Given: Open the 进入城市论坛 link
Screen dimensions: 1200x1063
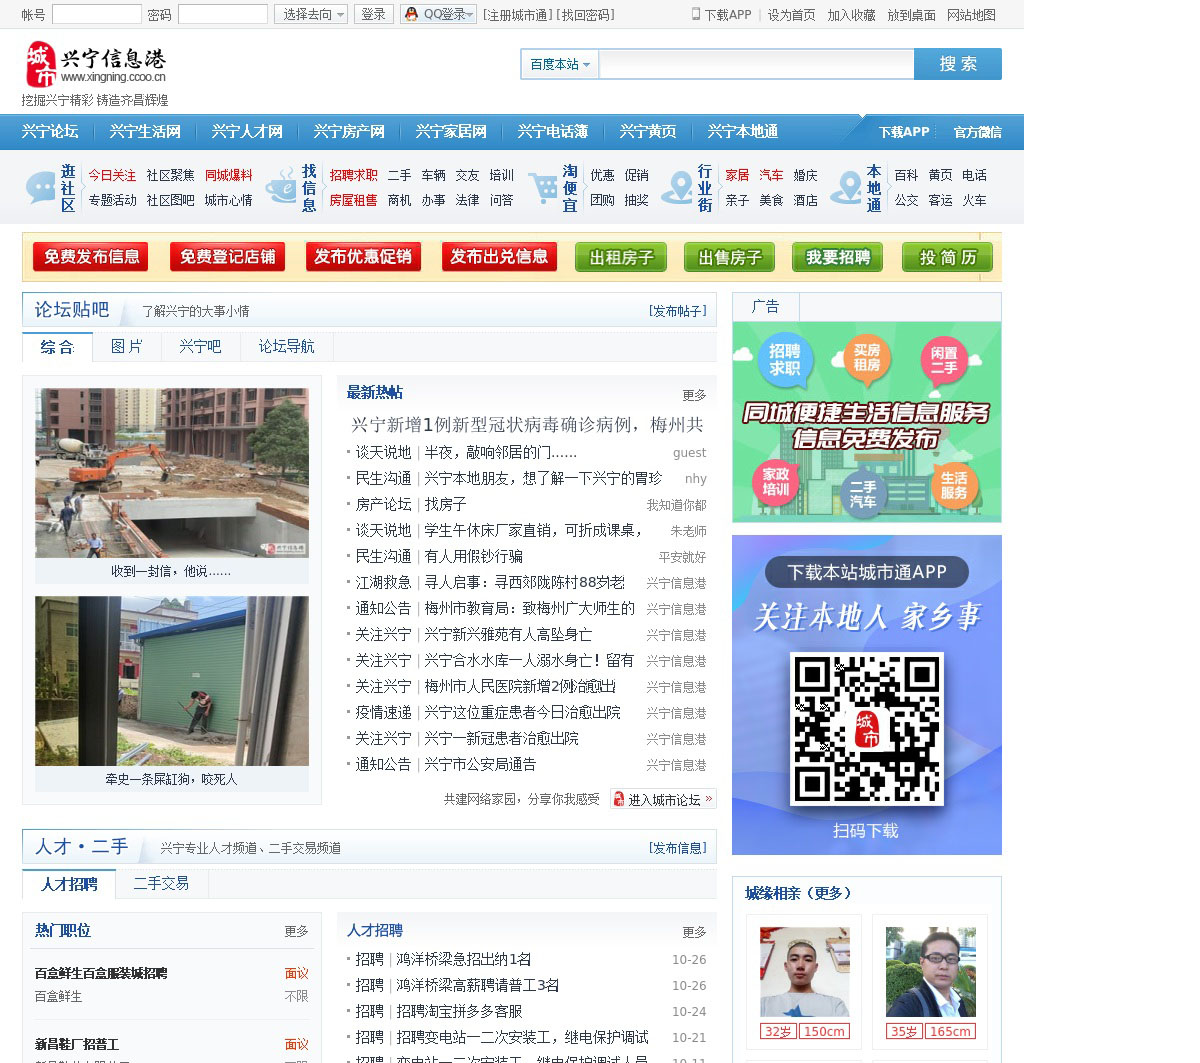Looking at the screenshot, I should [x=663, y=799].
